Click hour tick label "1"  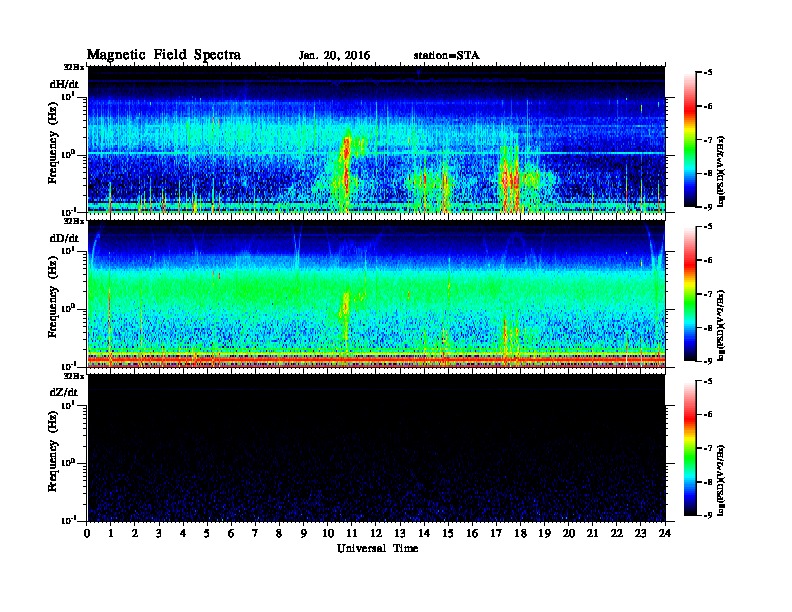point(111,533)
